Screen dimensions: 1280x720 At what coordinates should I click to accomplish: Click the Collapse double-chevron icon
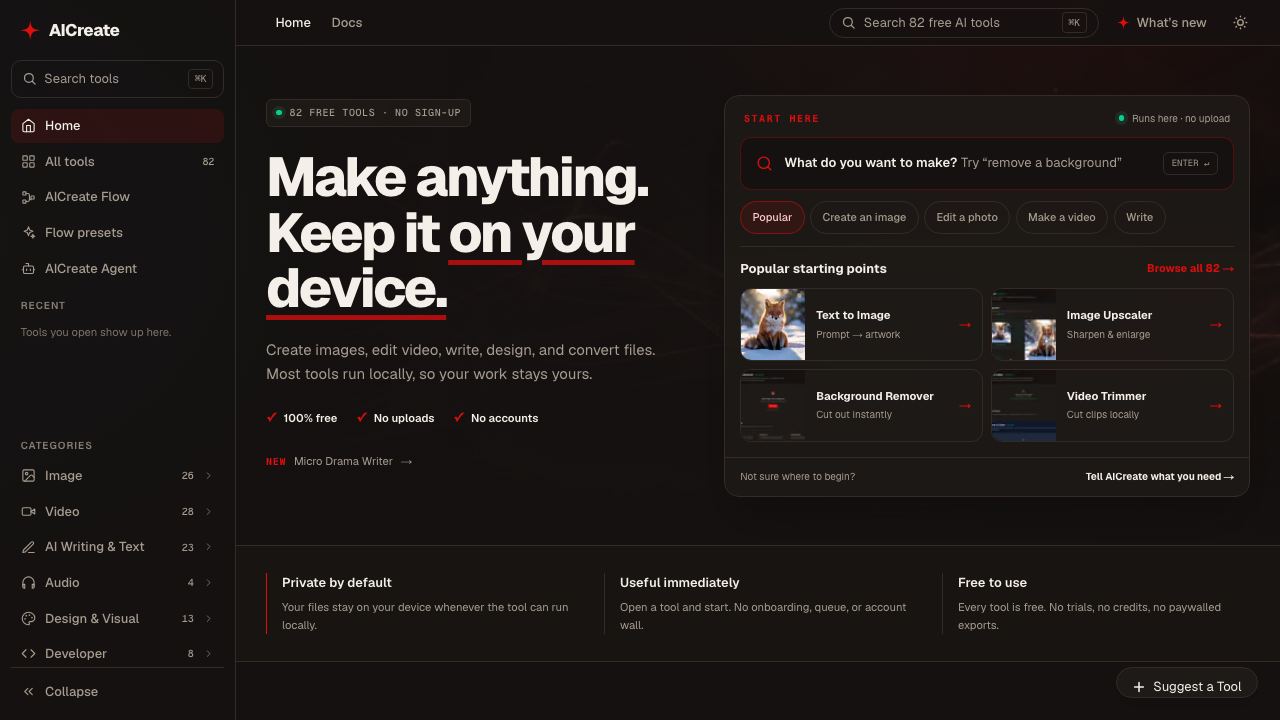point(28,692)
